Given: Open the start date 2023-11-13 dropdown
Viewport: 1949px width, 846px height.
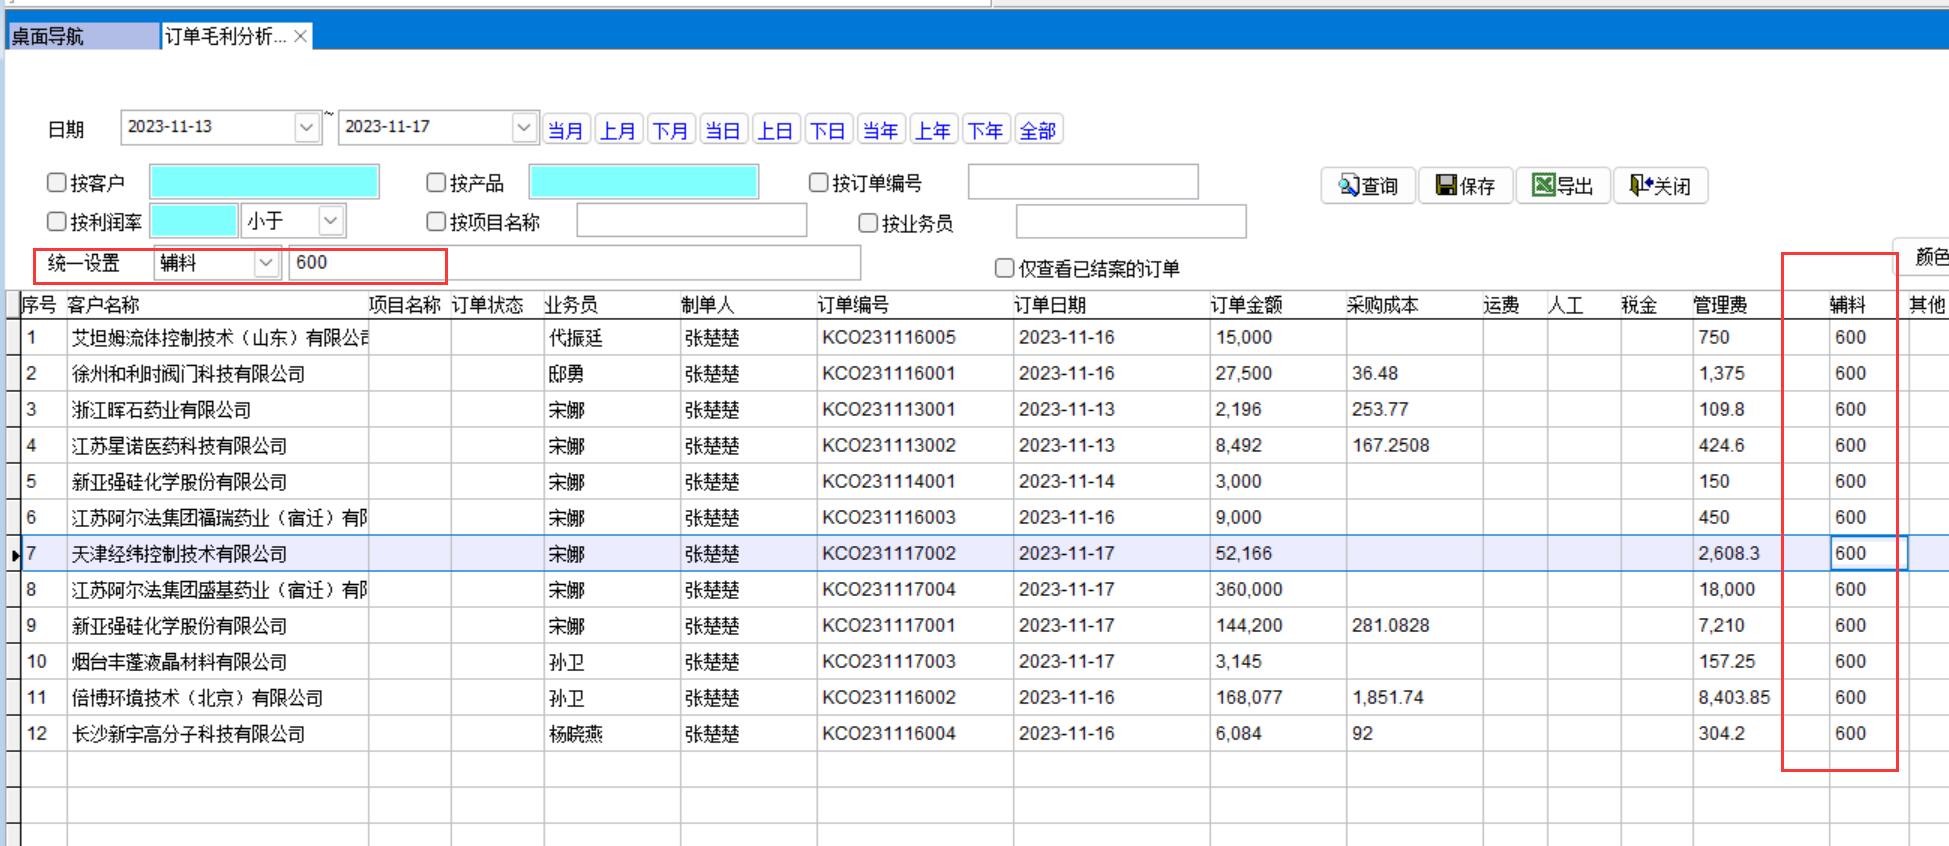Looking at the screenshot, I should 307,127.
